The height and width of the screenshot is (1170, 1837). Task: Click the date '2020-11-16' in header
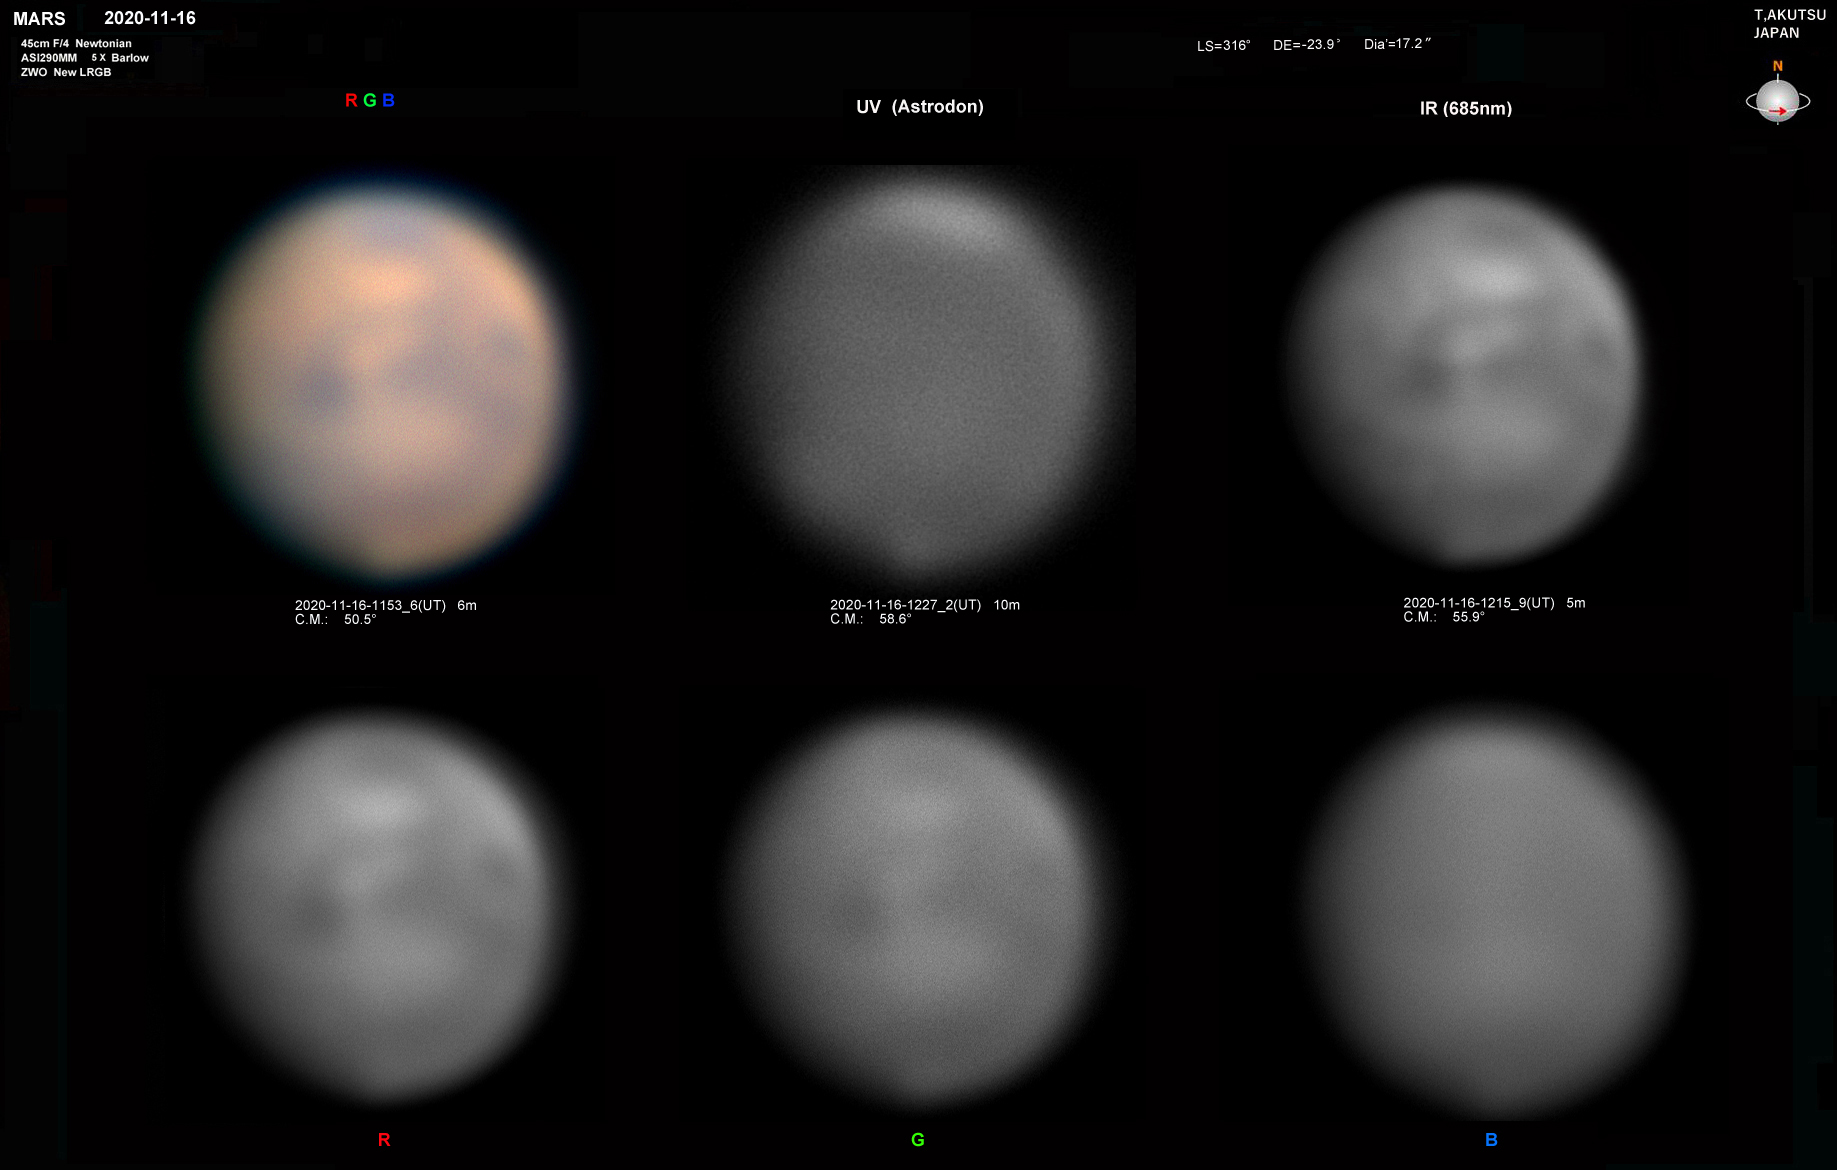pos(150,18)
